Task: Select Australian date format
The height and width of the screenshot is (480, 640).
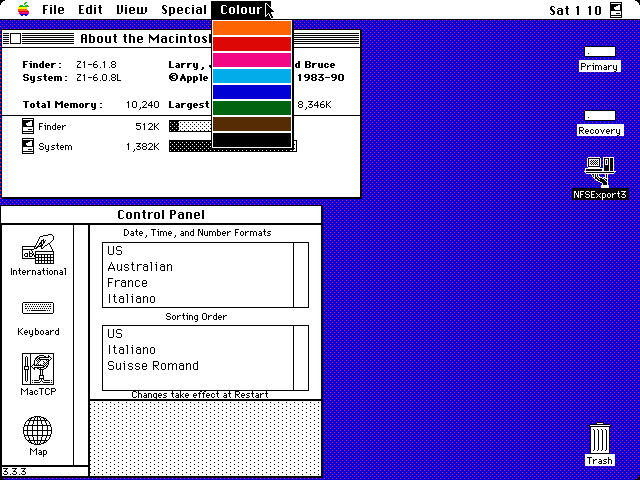Action: (198, 267)
